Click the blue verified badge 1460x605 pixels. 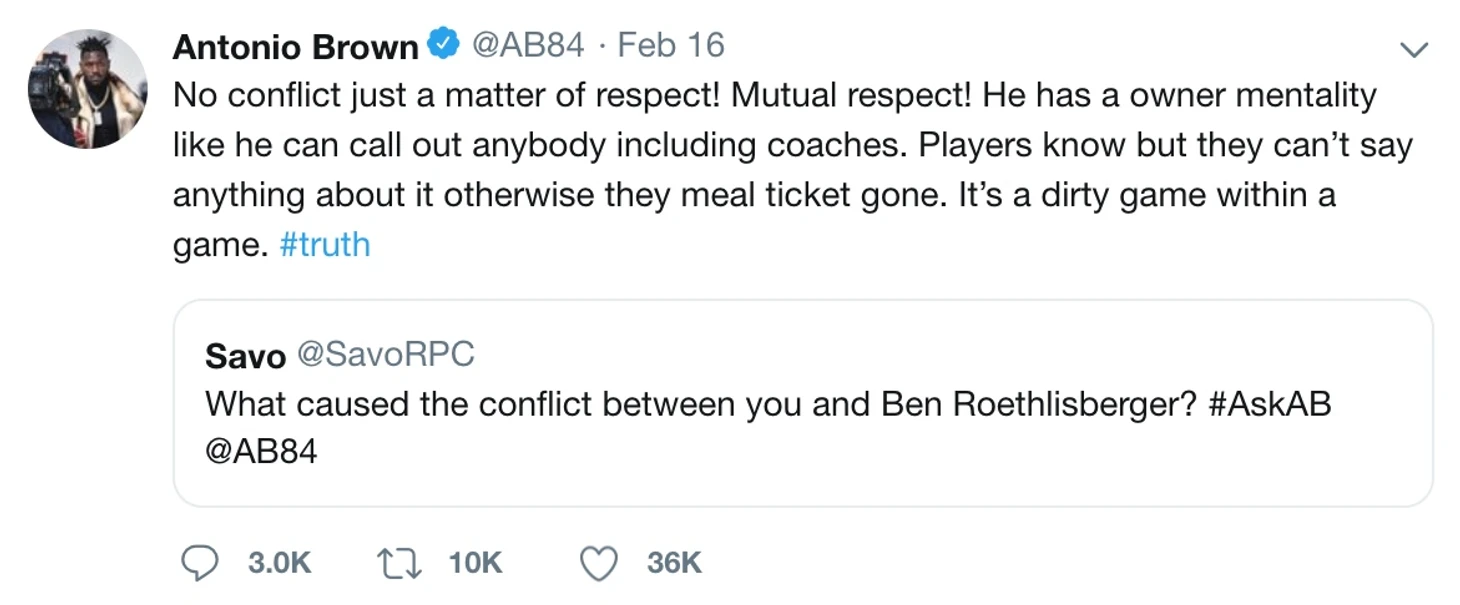click(x=443, y=45)
